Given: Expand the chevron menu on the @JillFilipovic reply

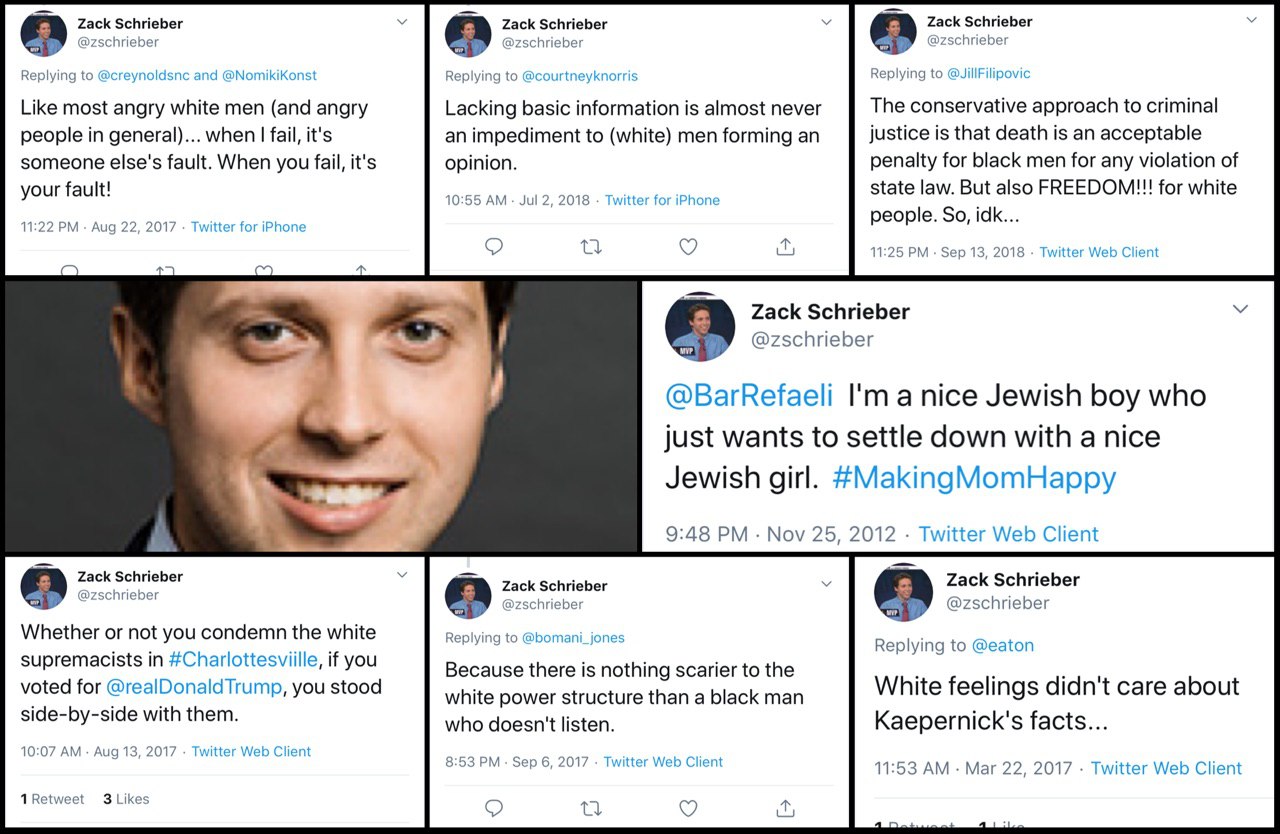Looking at the screenshot, I should [1252, 20].
